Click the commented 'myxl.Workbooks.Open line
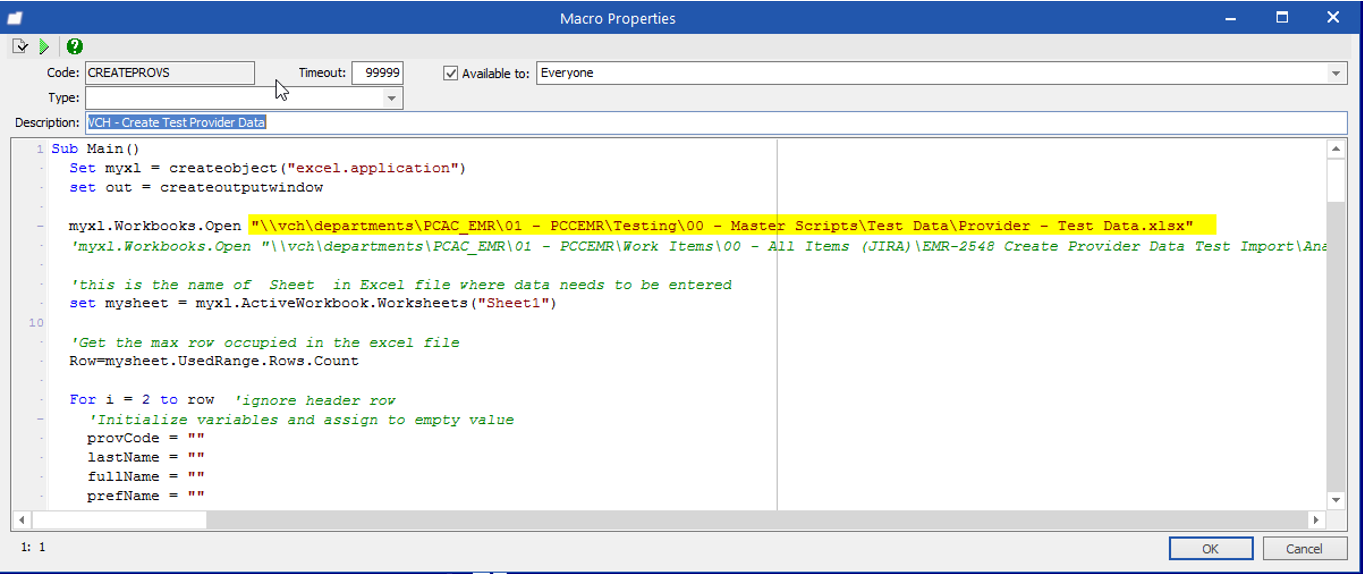1363x574 pixels. tap(698, 246)
